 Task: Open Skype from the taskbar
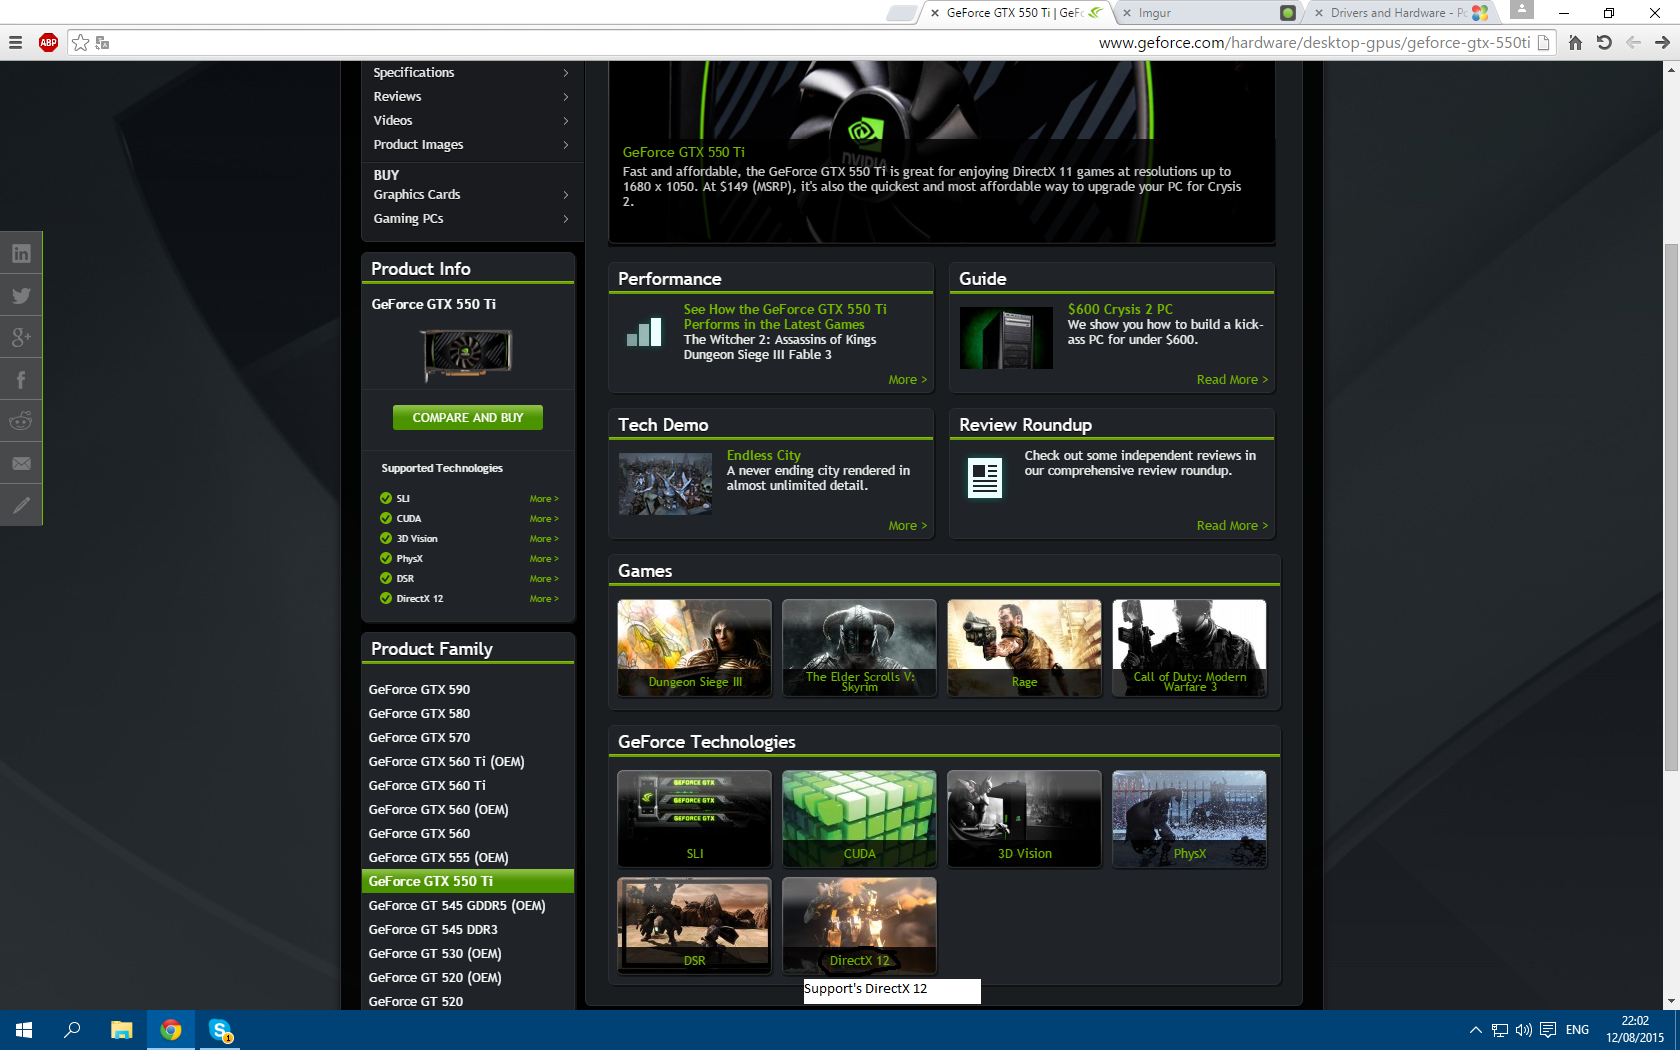tap(220, 1030)
